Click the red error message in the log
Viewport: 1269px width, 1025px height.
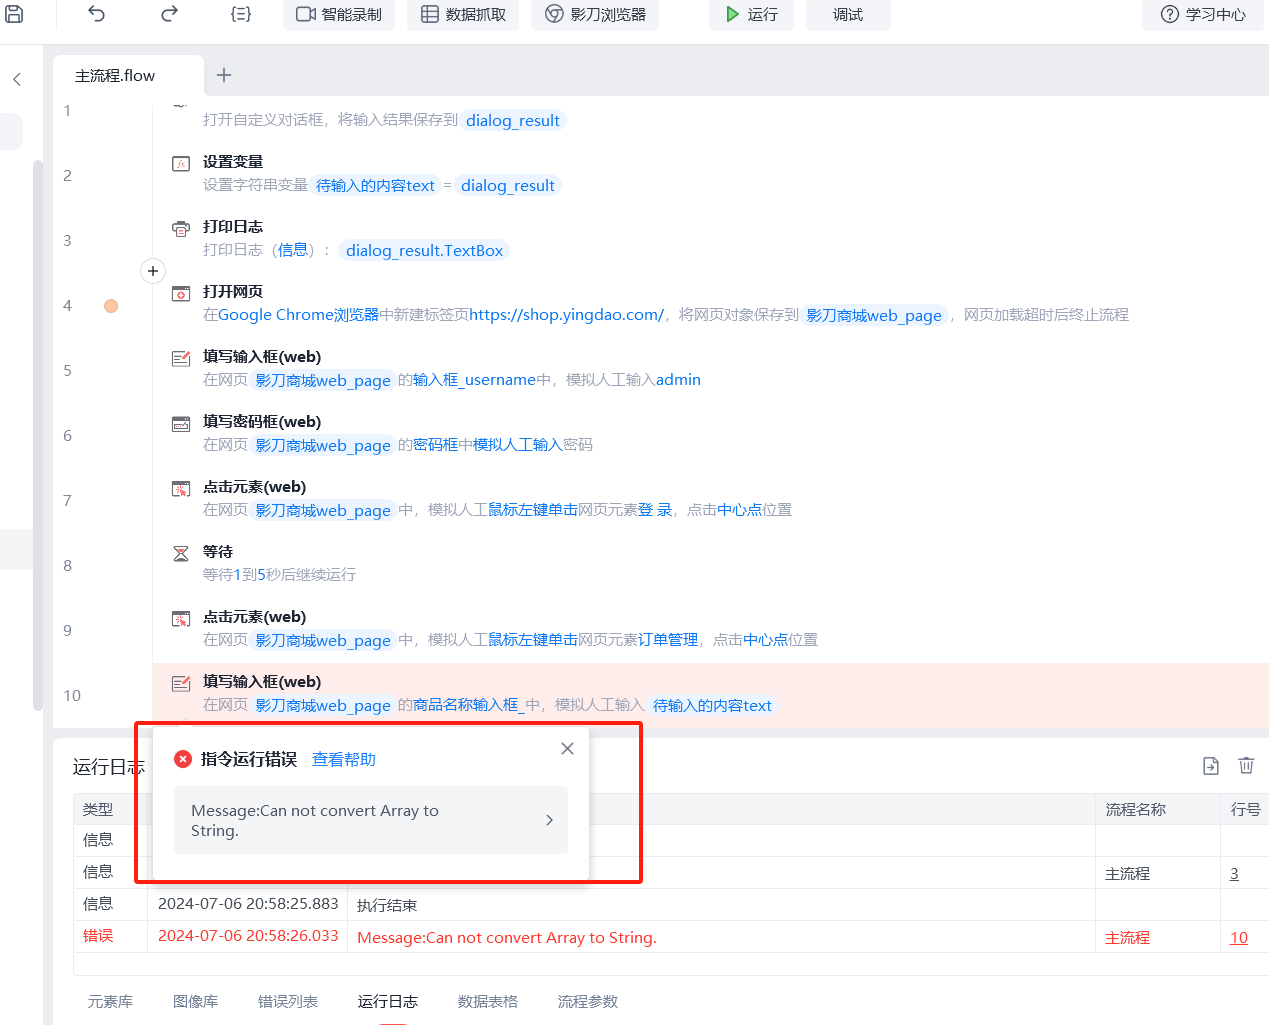507,937
